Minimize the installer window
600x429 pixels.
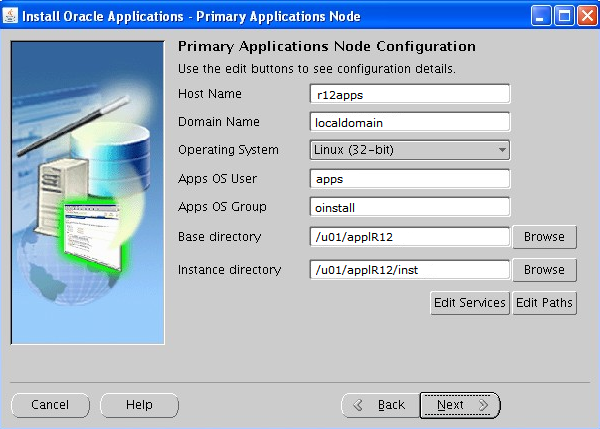pyautogui.click(x=541, y=16)
